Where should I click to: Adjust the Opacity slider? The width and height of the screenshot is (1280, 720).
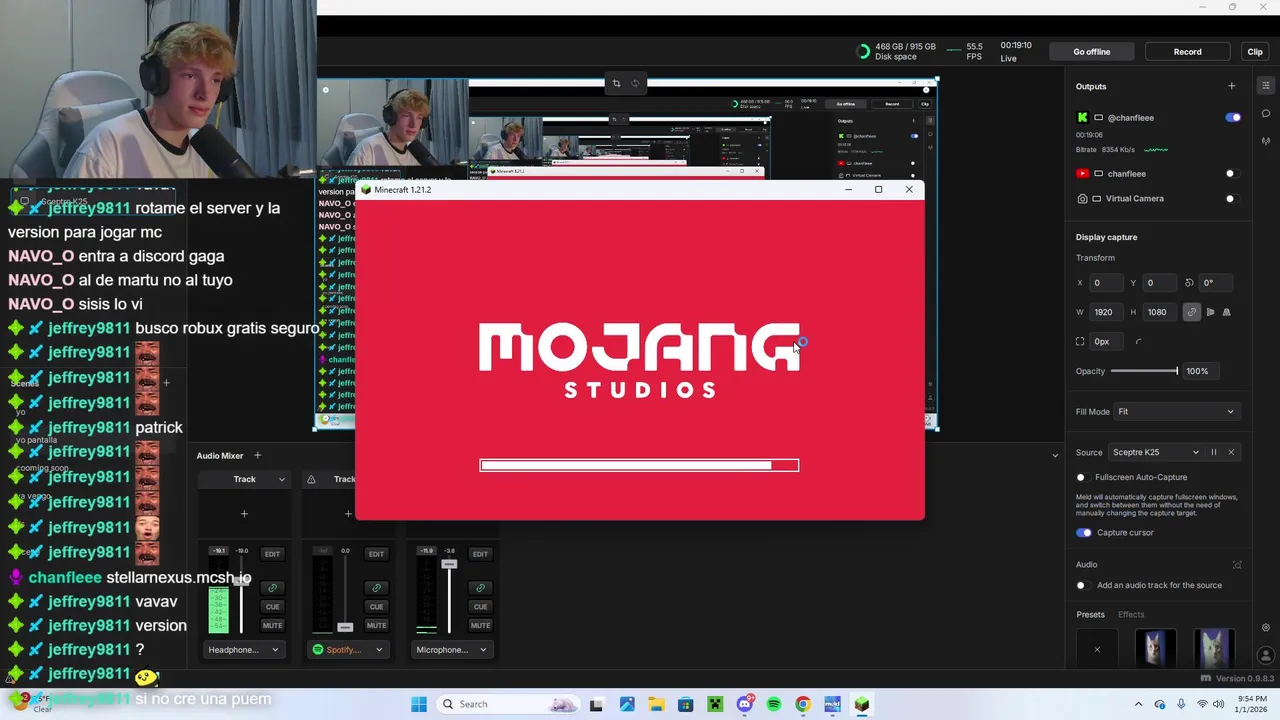(1145, 371)
